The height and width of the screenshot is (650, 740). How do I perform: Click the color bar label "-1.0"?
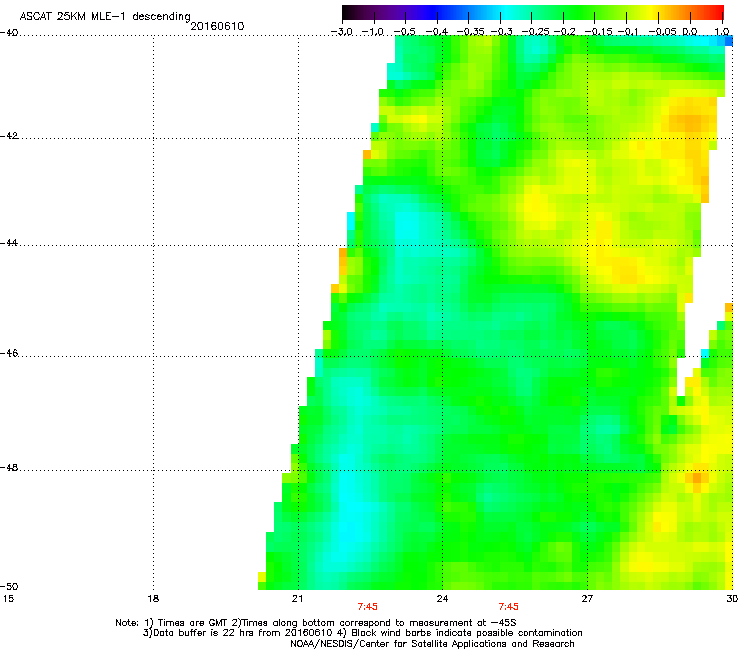tap(373, 32)
